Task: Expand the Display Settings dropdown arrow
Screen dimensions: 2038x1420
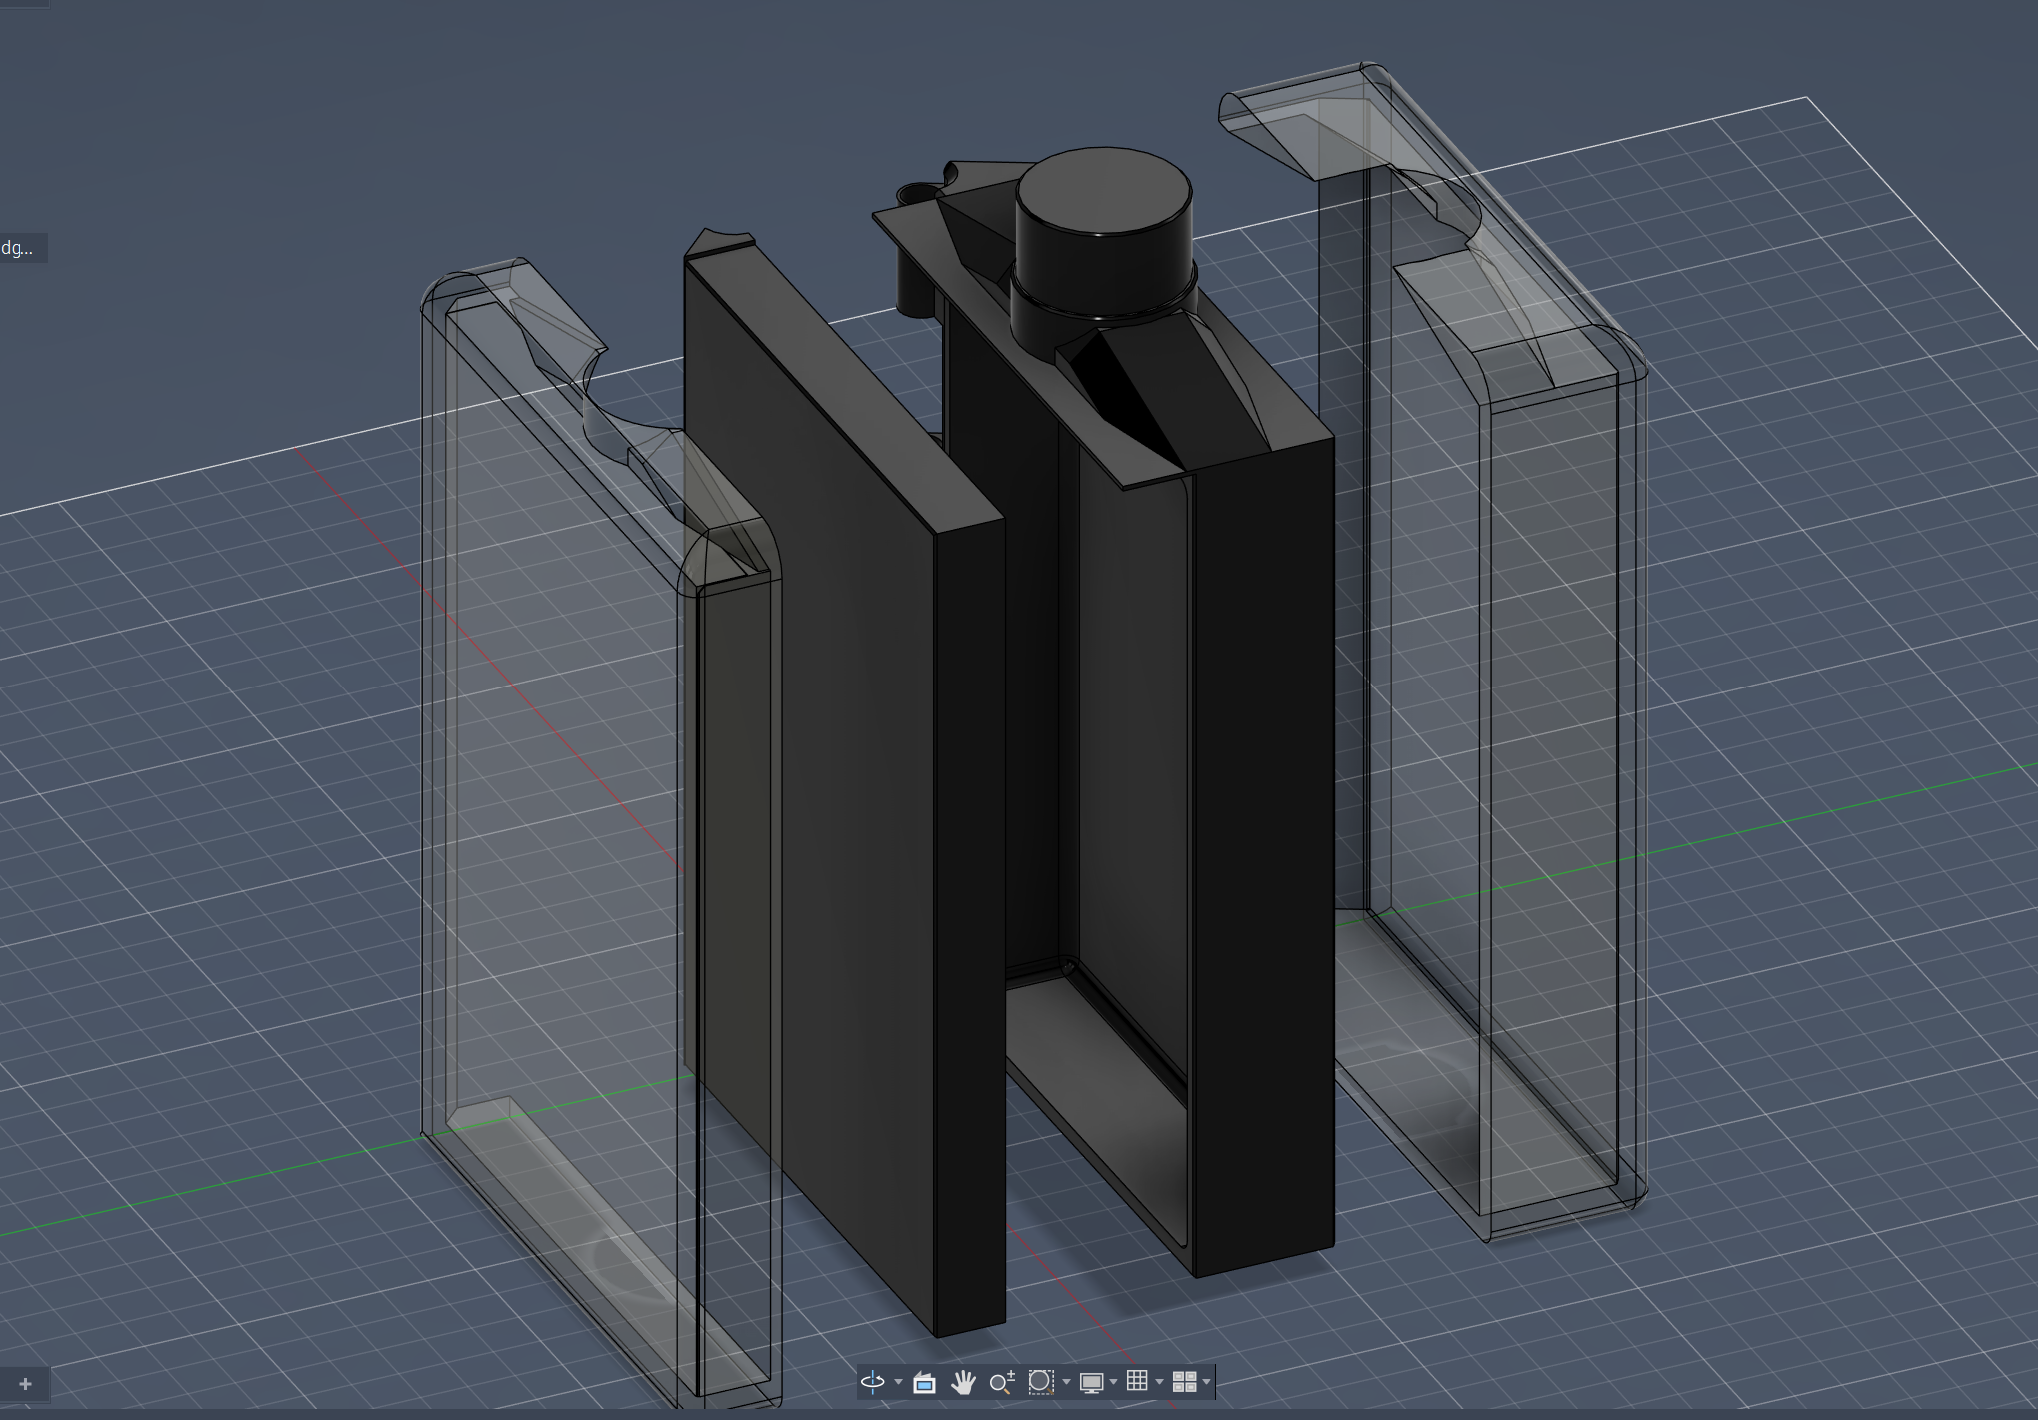Action: (1113, 1383)
